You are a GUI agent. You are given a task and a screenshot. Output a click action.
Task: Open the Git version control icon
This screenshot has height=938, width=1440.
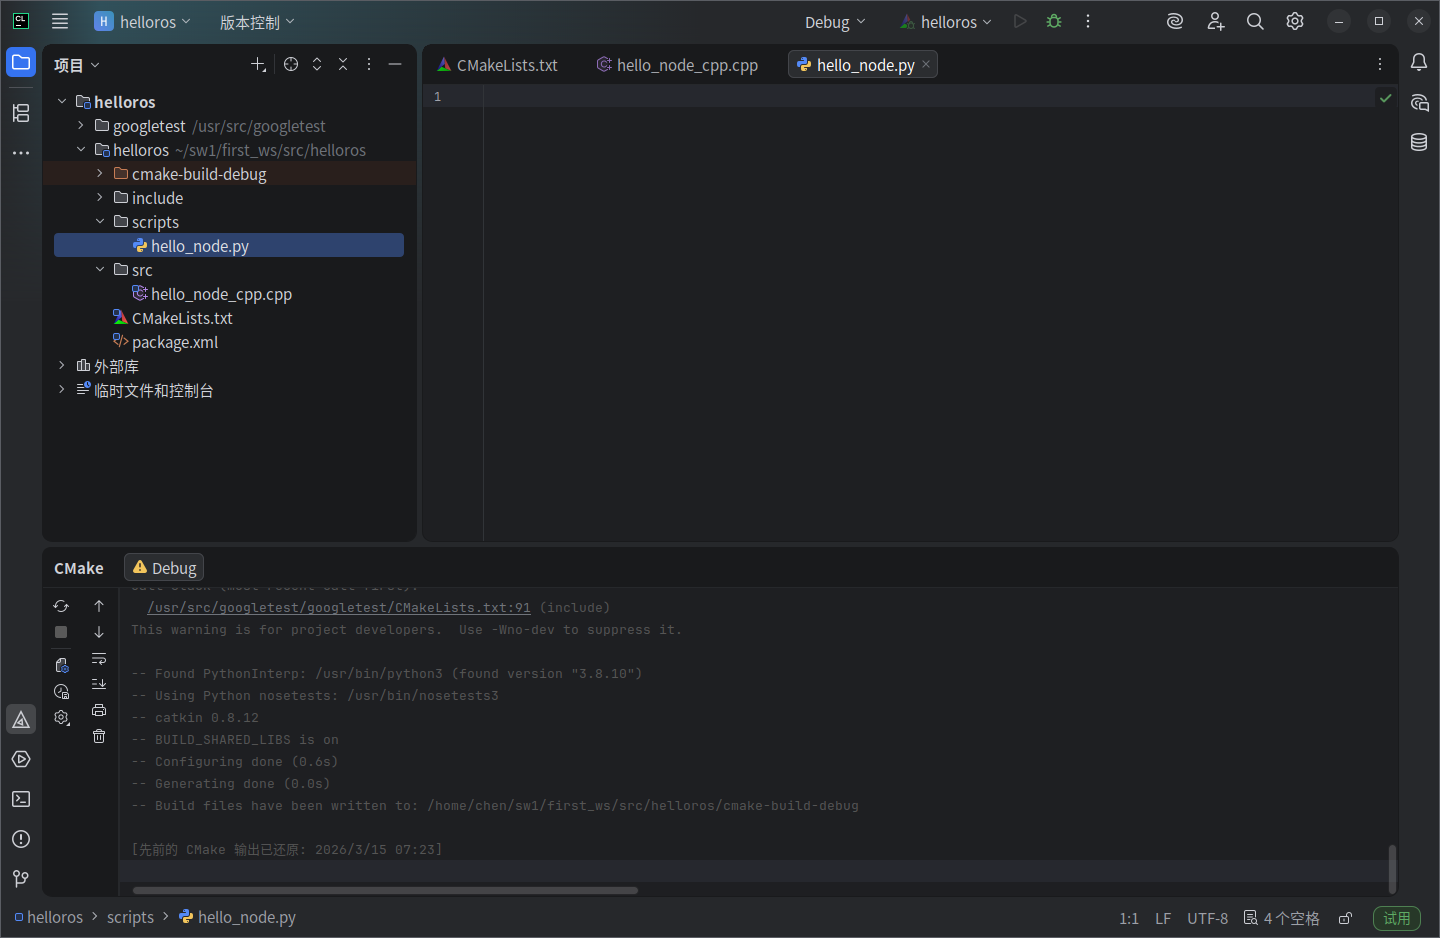click(21, 879)
